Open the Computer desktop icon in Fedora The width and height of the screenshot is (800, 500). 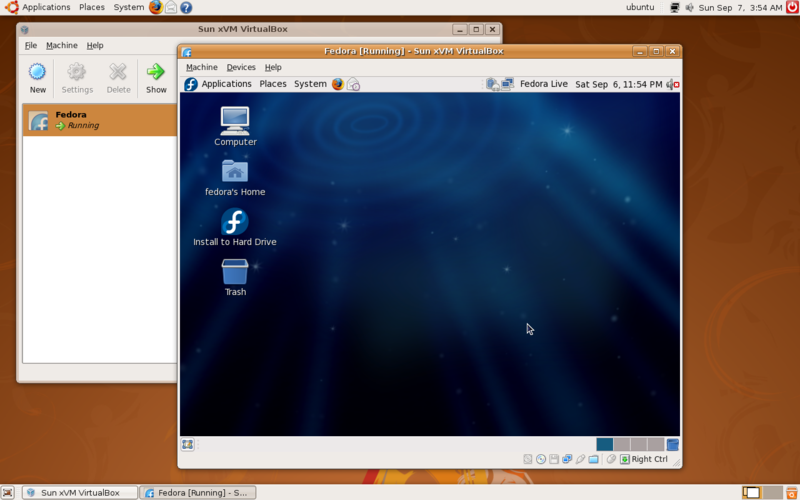click(x=235, y=127)
